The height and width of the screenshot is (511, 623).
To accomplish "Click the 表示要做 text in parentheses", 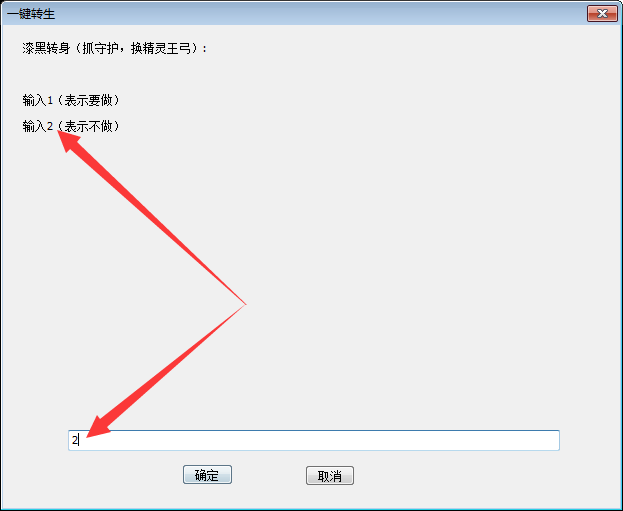I will tap(88, 100).
